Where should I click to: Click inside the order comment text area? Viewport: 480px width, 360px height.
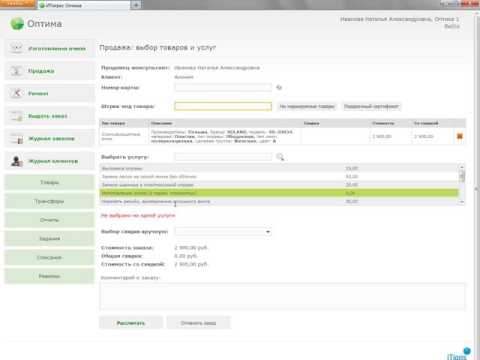pos(282,296)
